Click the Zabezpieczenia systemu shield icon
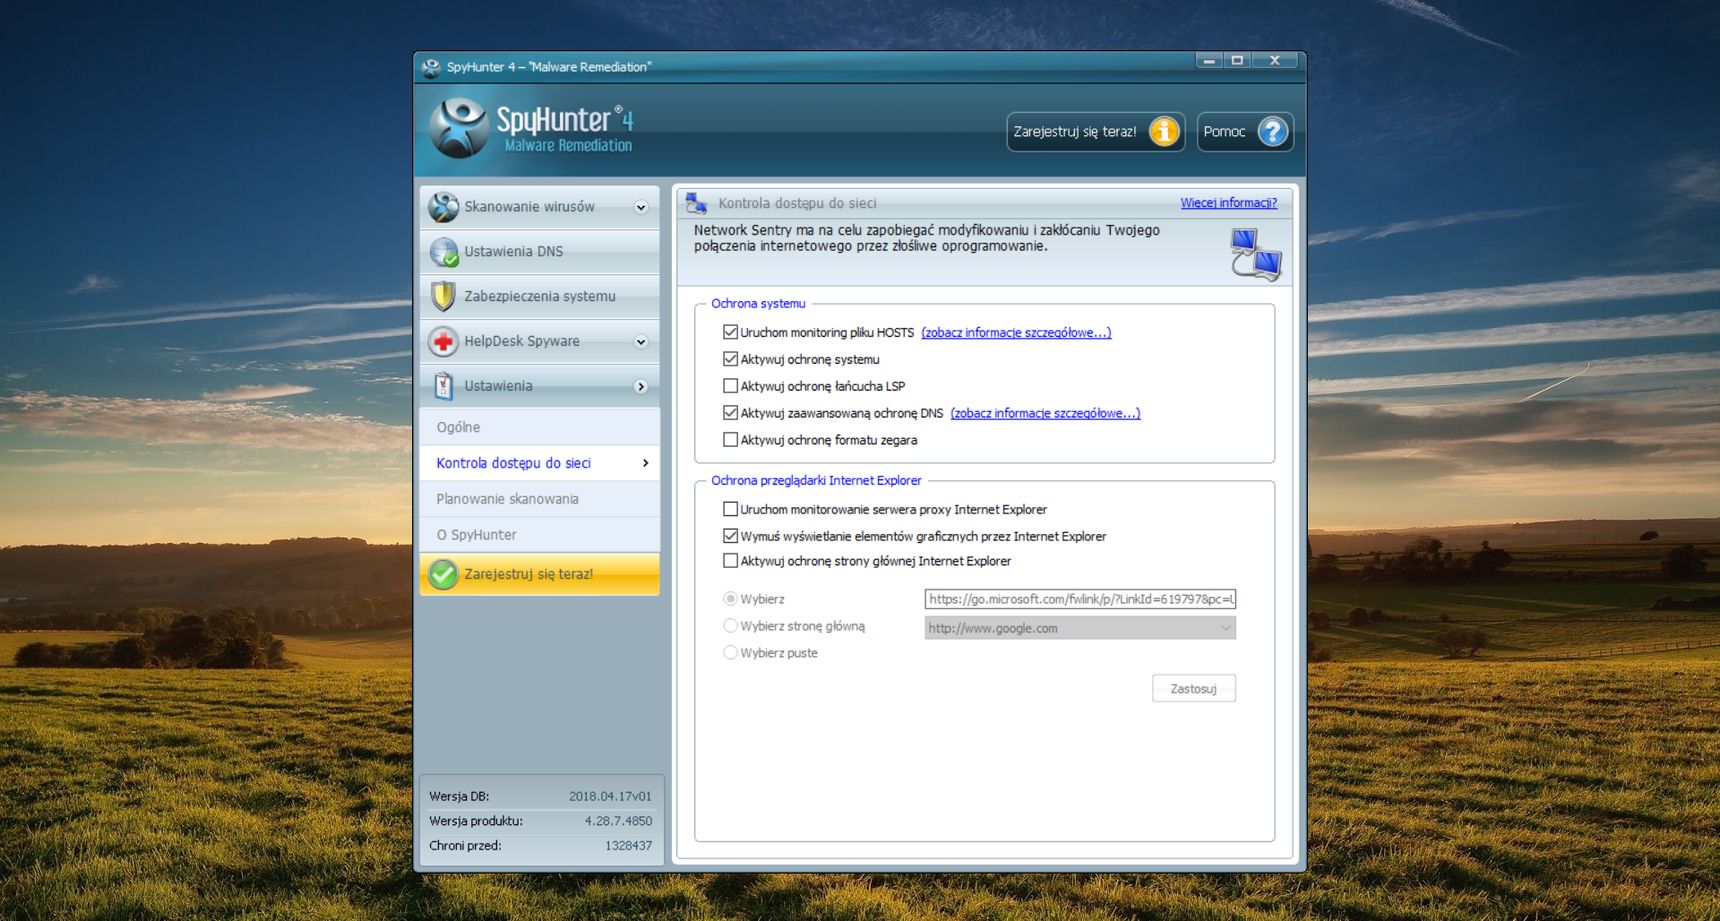 443,296
